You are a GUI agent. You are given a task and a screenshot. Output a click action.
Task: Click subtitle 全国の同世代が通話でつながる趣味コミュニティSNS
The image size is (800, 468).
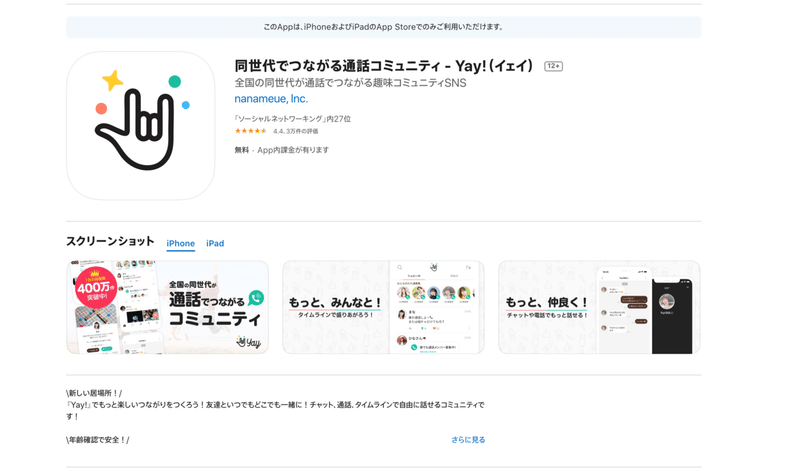(x=351, y=83)
